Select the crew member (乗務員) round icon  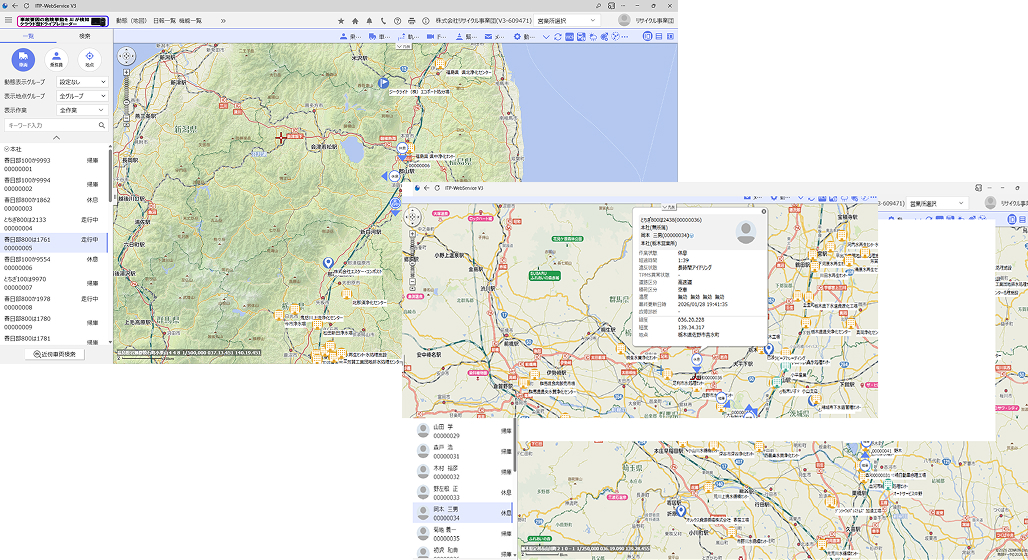pos(56,59)
